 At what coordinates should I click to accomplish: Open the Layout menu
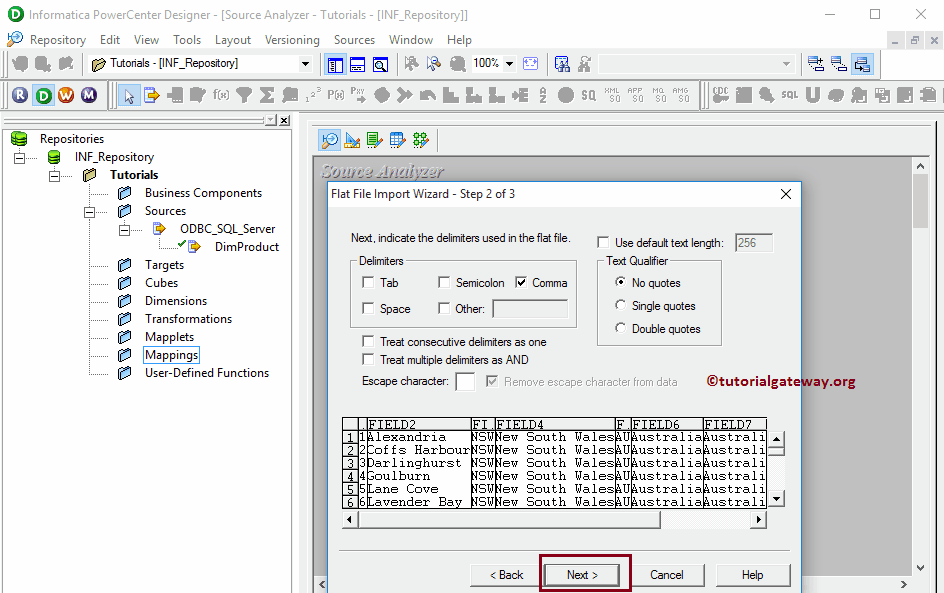pos(232,40)
